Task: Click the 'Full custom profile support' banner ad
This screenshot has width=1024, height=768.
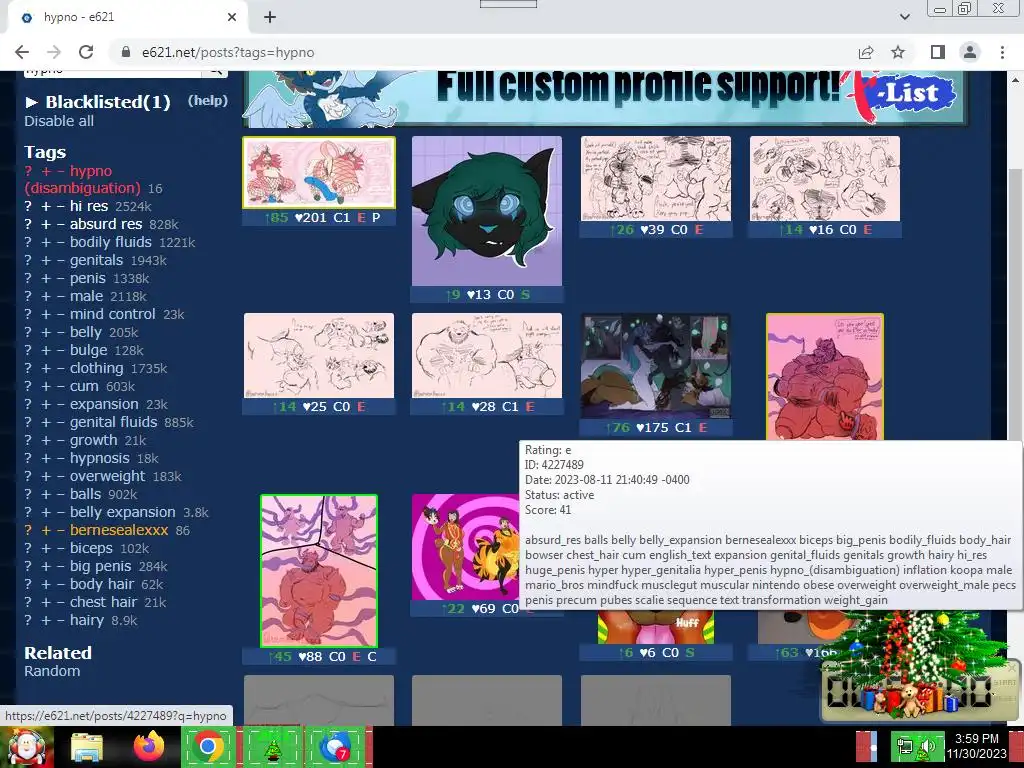Action: (x=604, y=98)
